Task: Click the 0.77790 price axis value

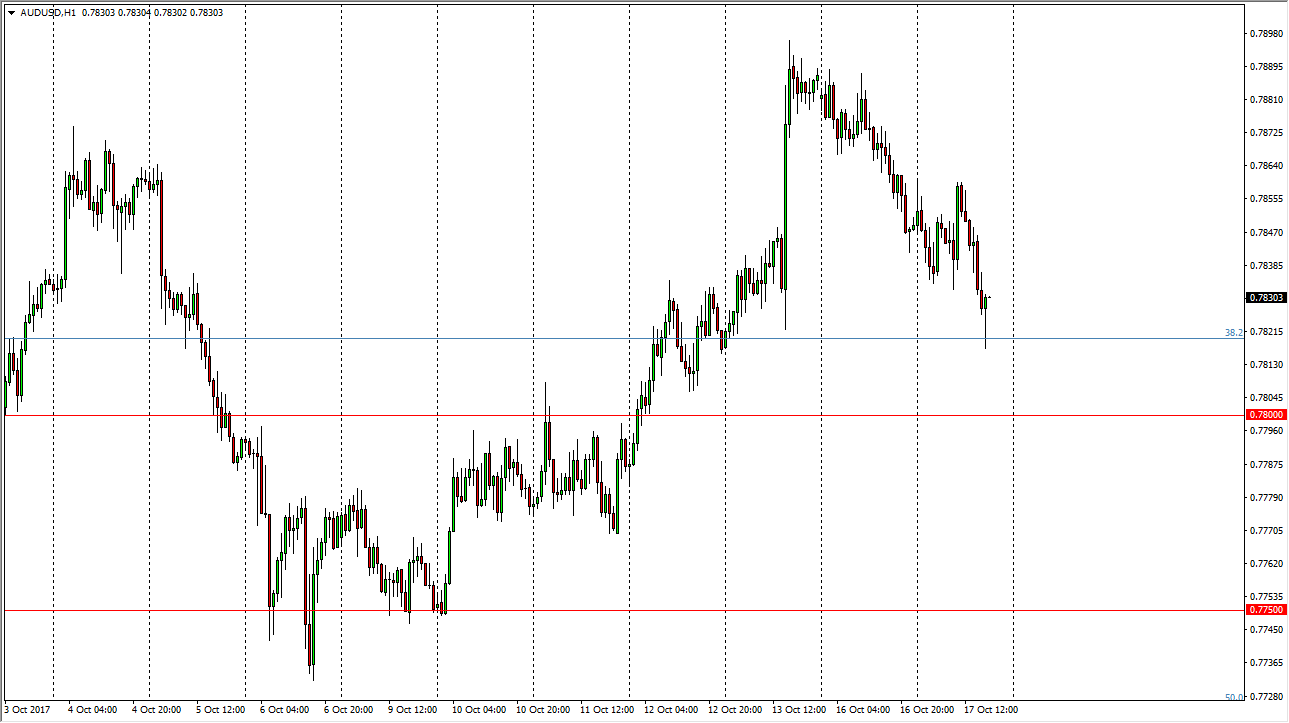Action: click(x=1266, y=498)
